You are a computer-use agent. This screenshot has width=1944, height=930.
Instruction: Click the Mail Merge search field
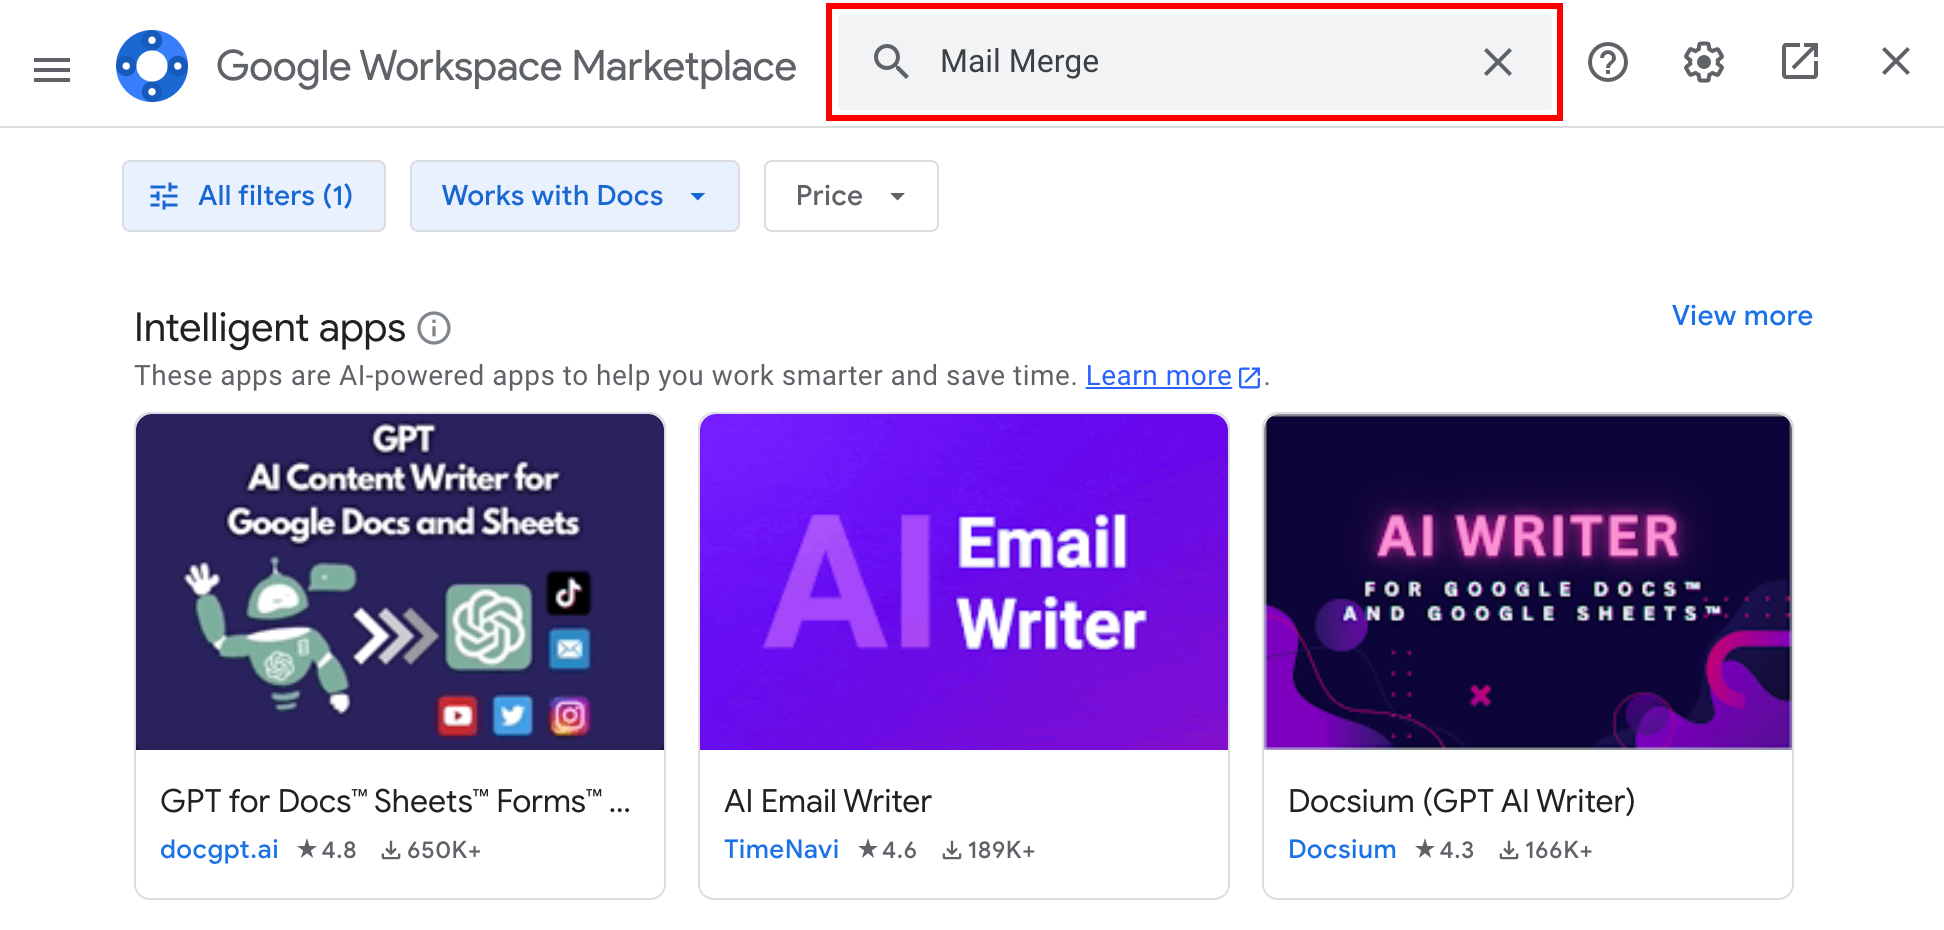(x=1194, y=62)
